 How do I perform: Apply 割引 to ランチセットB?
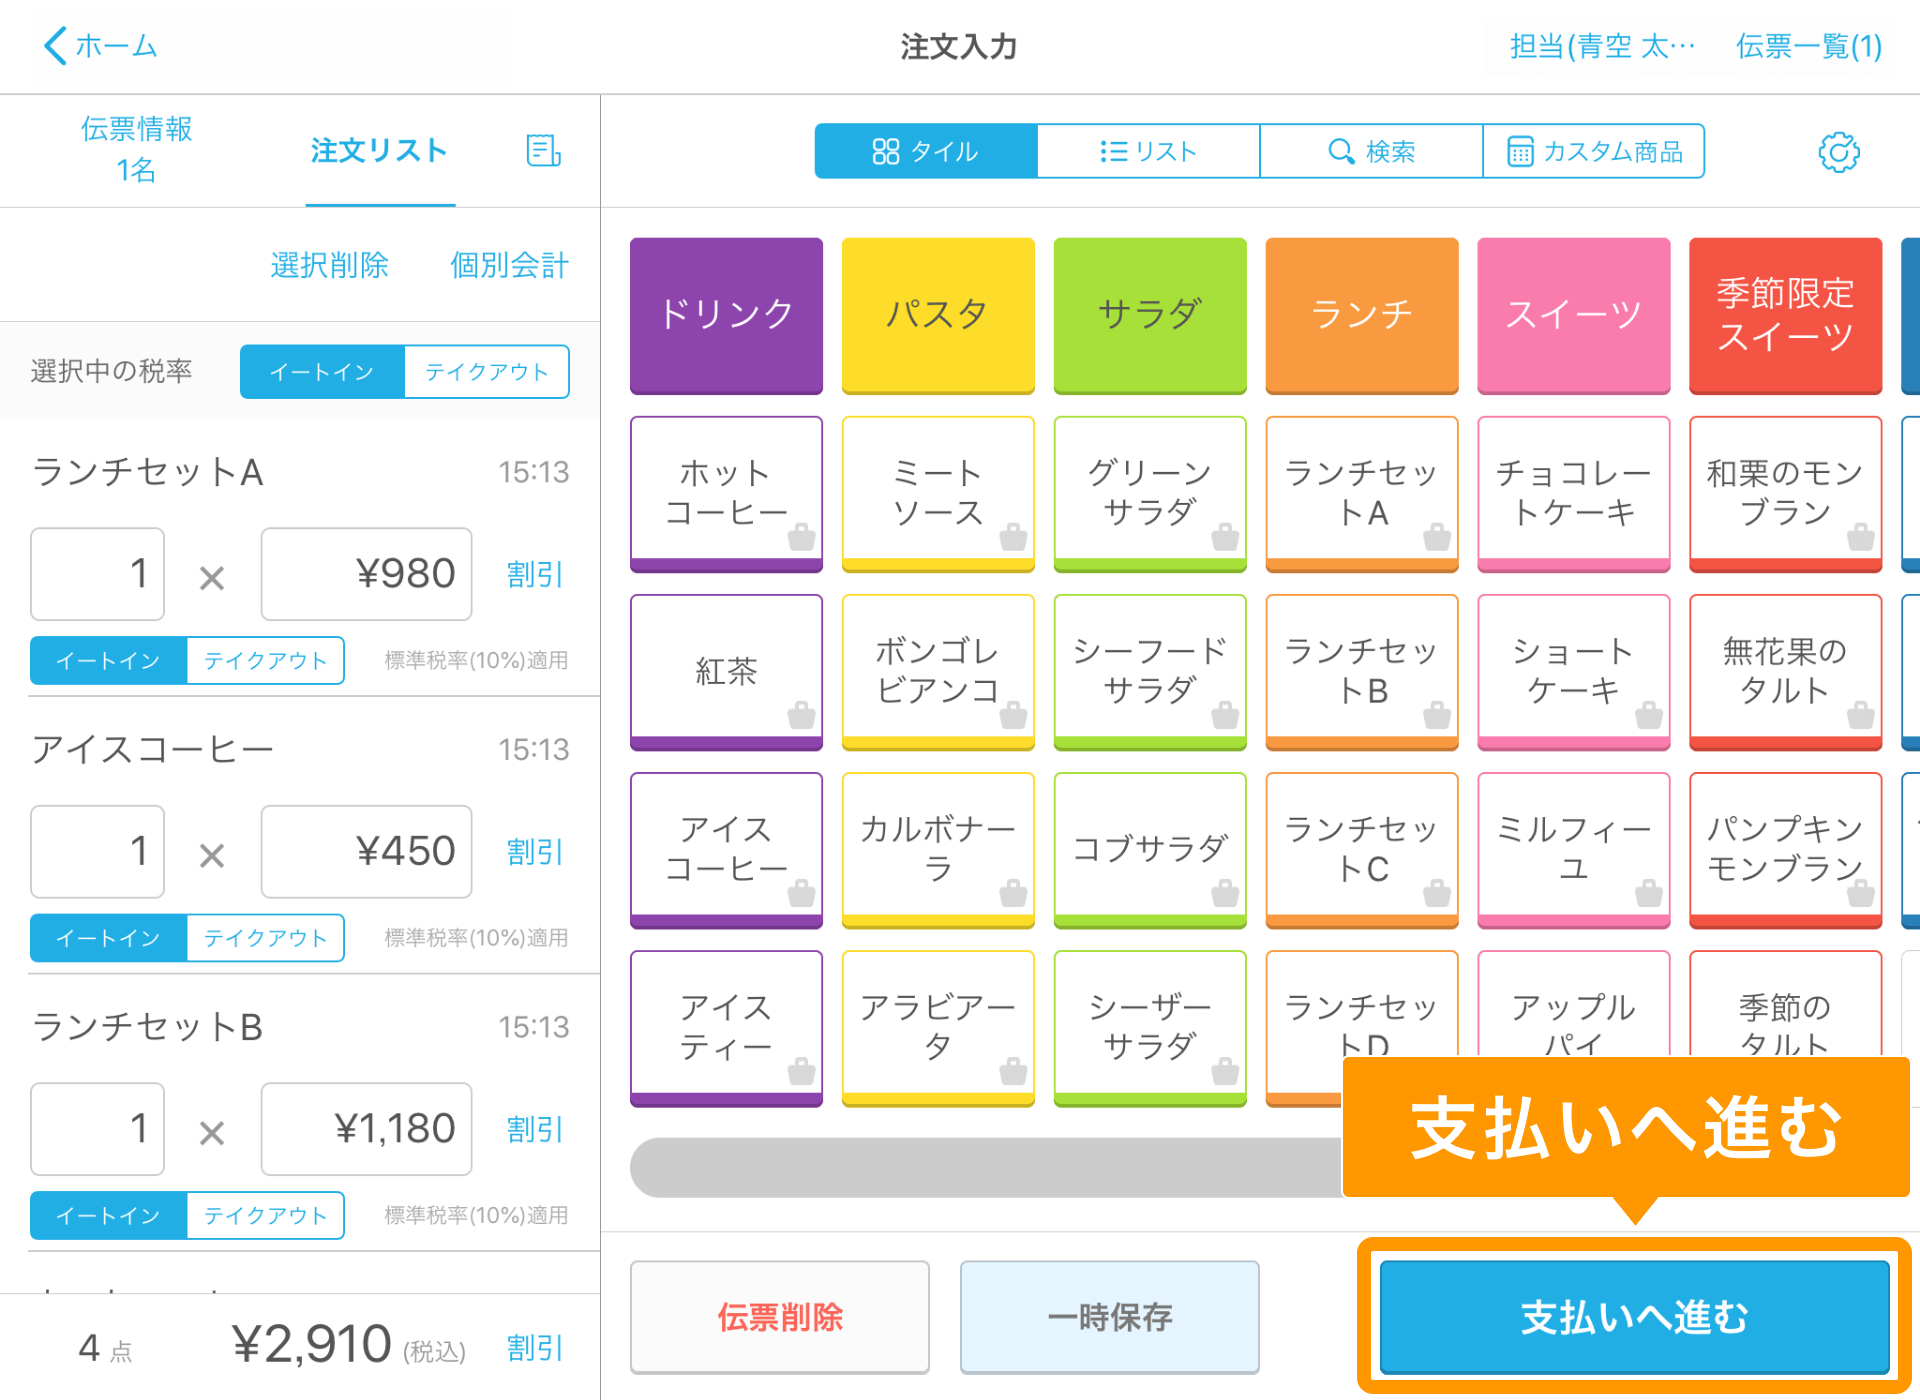[x=535, y=1129]
